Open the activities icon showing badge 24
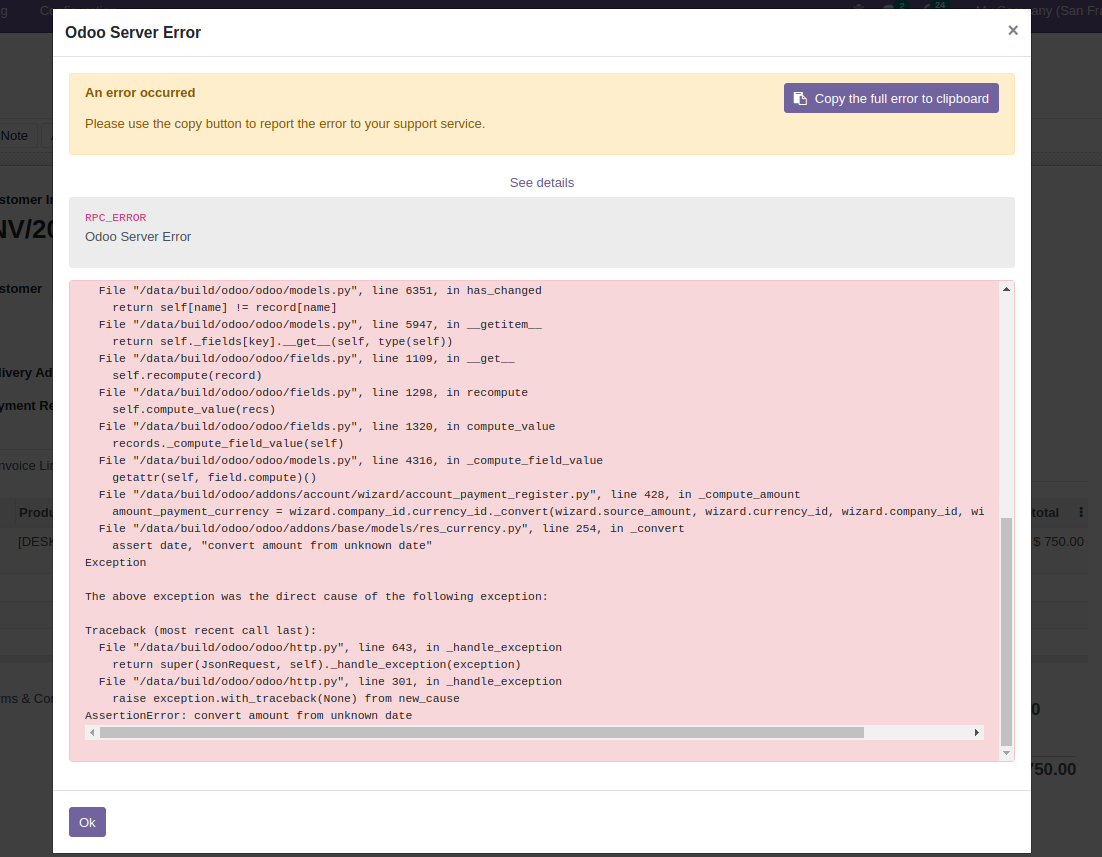 928,8
